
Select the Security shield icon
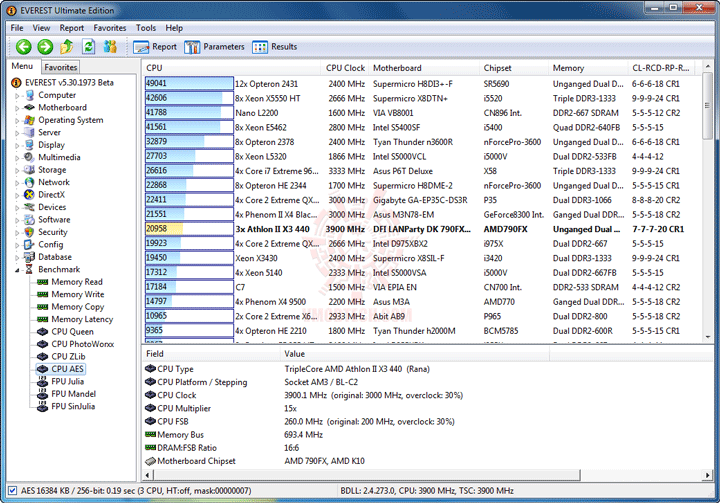tap(30, 232)
